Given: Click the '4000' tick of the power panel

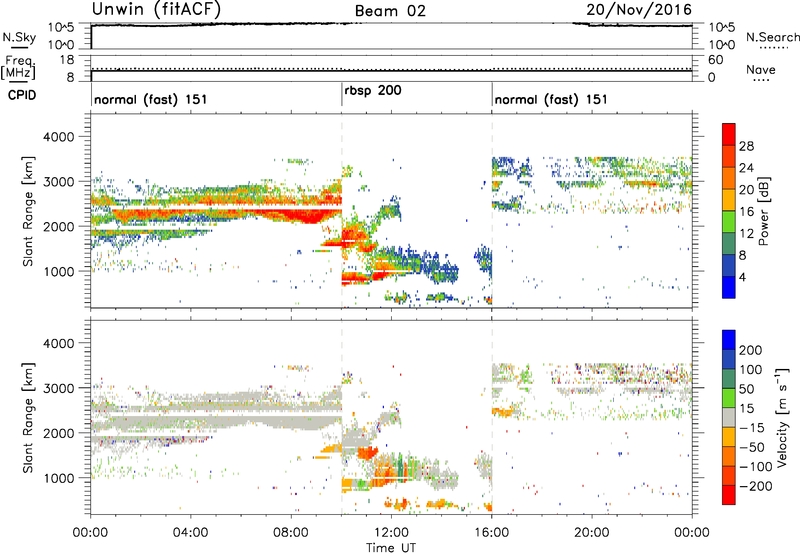Looking at the screenshot, I should pos(59,137).
